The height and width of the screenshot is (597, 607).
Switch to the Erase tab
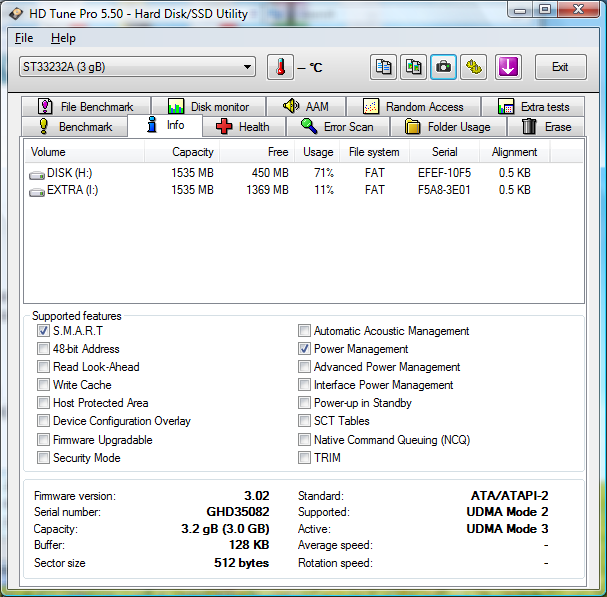tap(546, 127)
